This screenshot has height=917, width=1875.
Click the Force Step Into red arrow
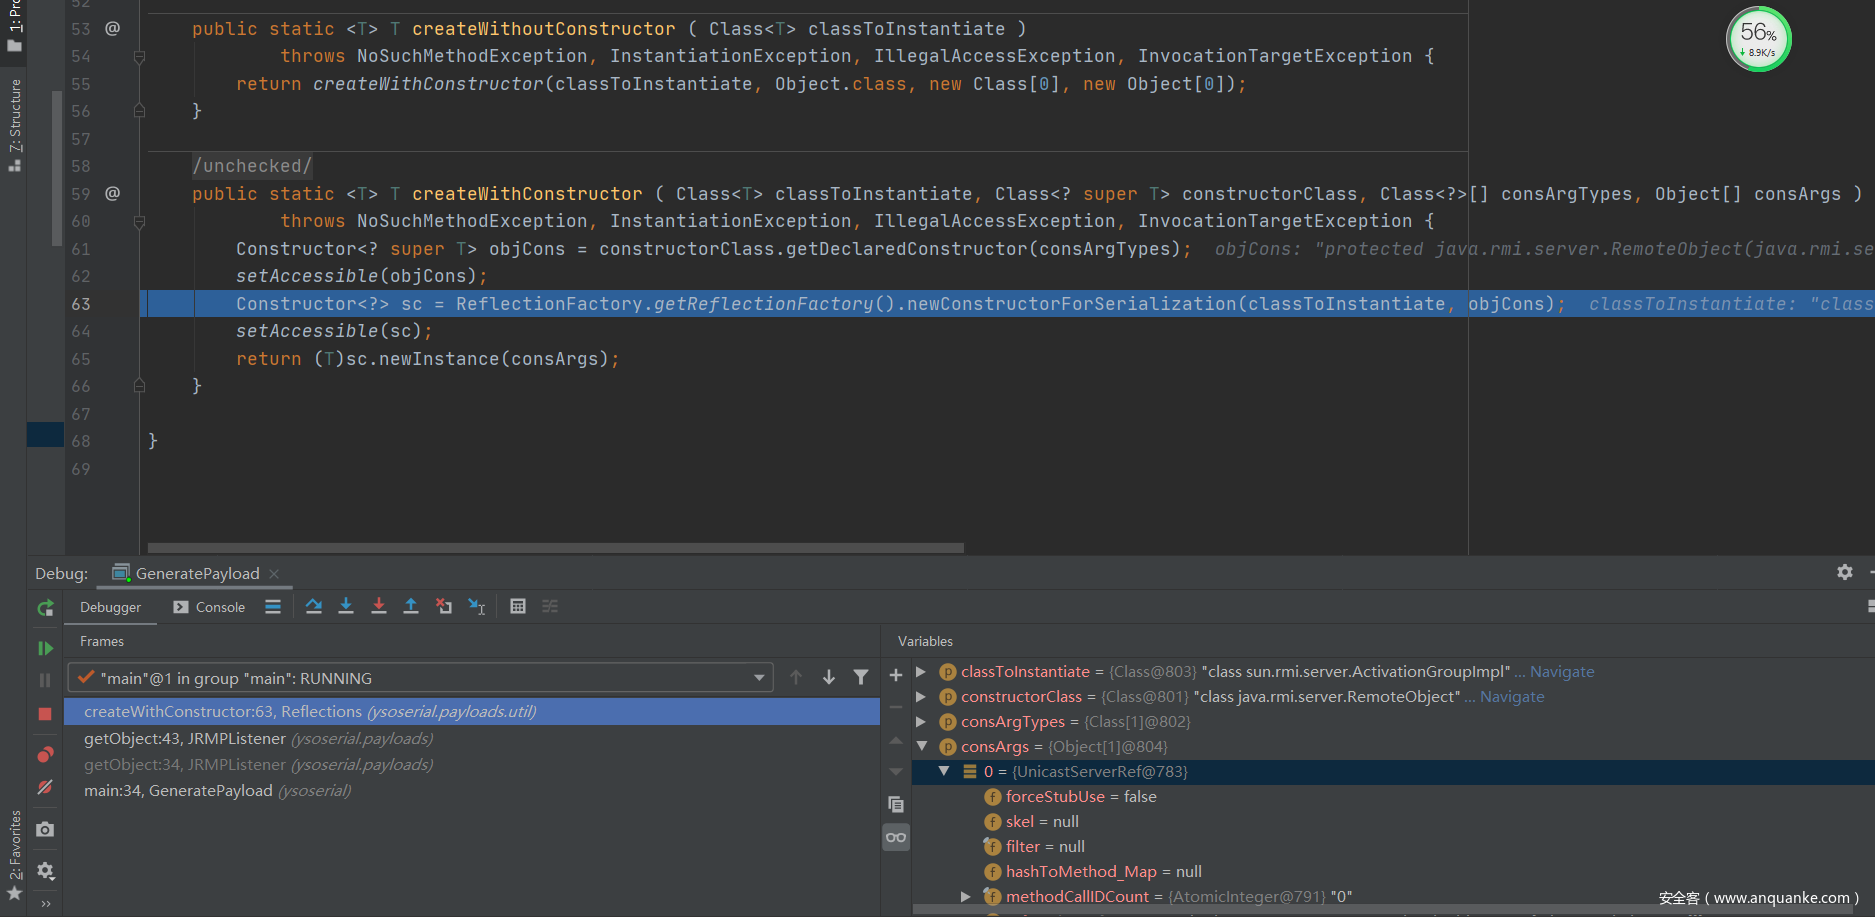[x=378, y=606]
